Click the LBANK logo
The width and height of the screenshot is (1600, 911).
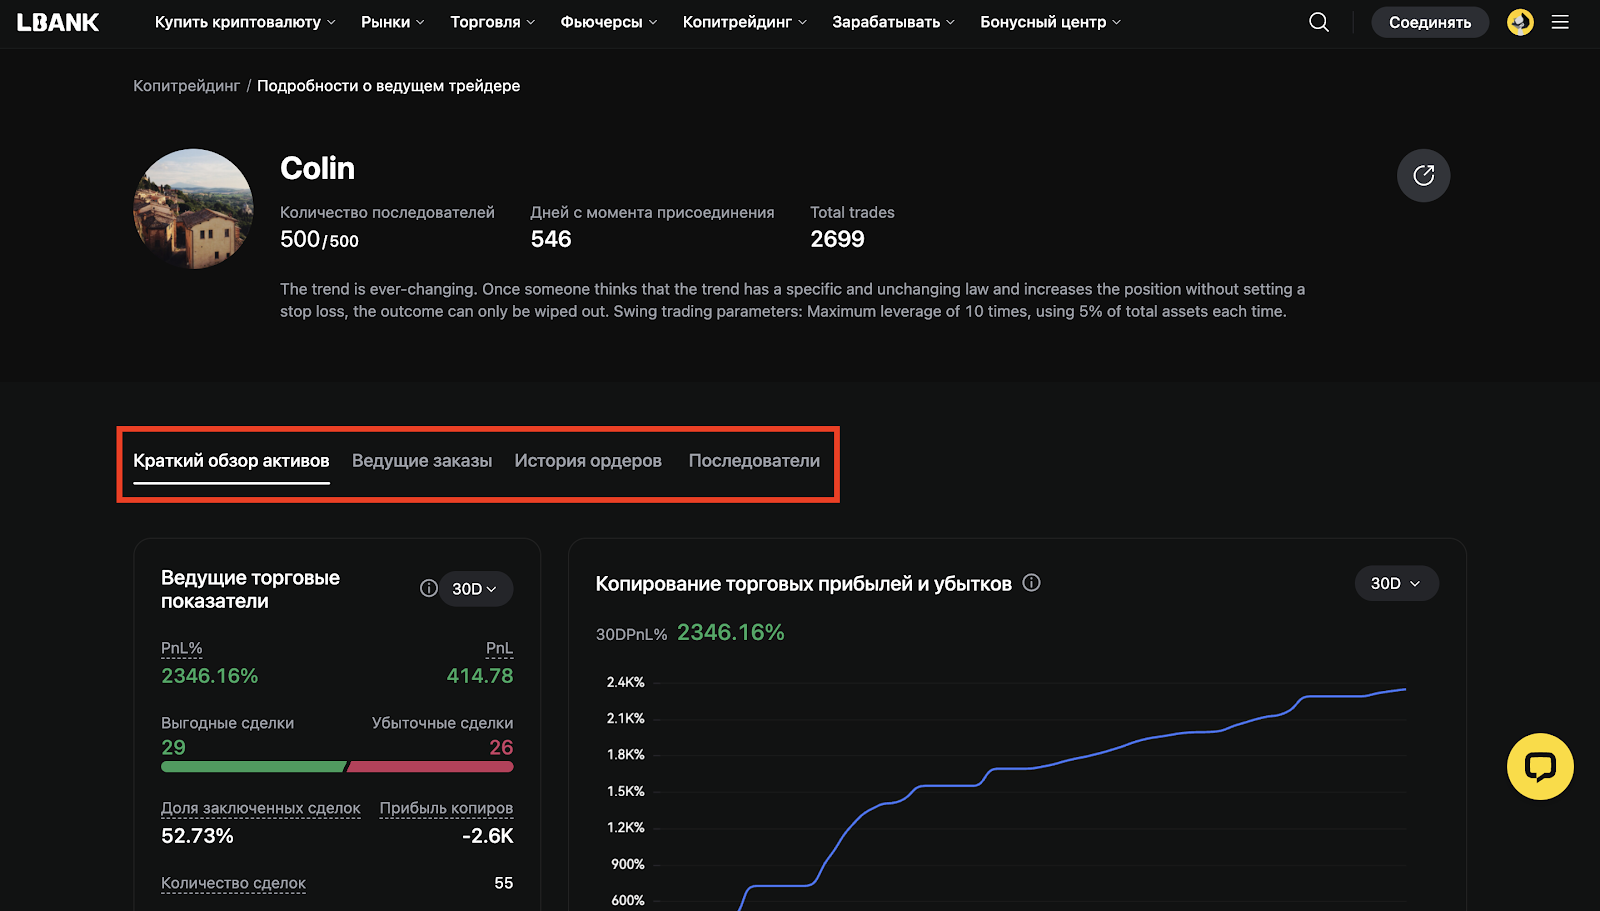(58, 22)
